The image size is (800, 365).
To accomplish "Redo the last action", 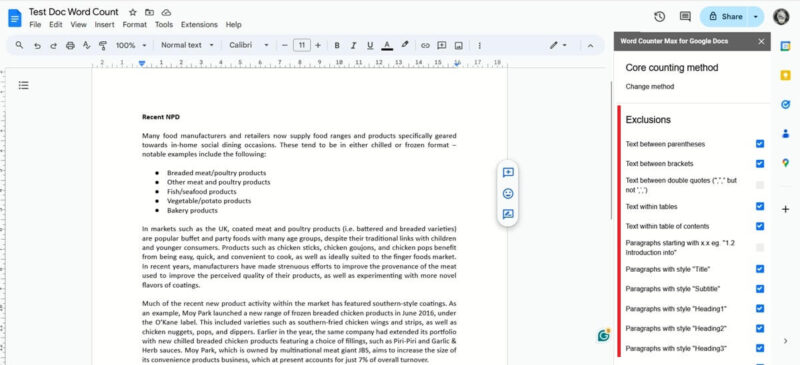I will (x=53, y=45).
